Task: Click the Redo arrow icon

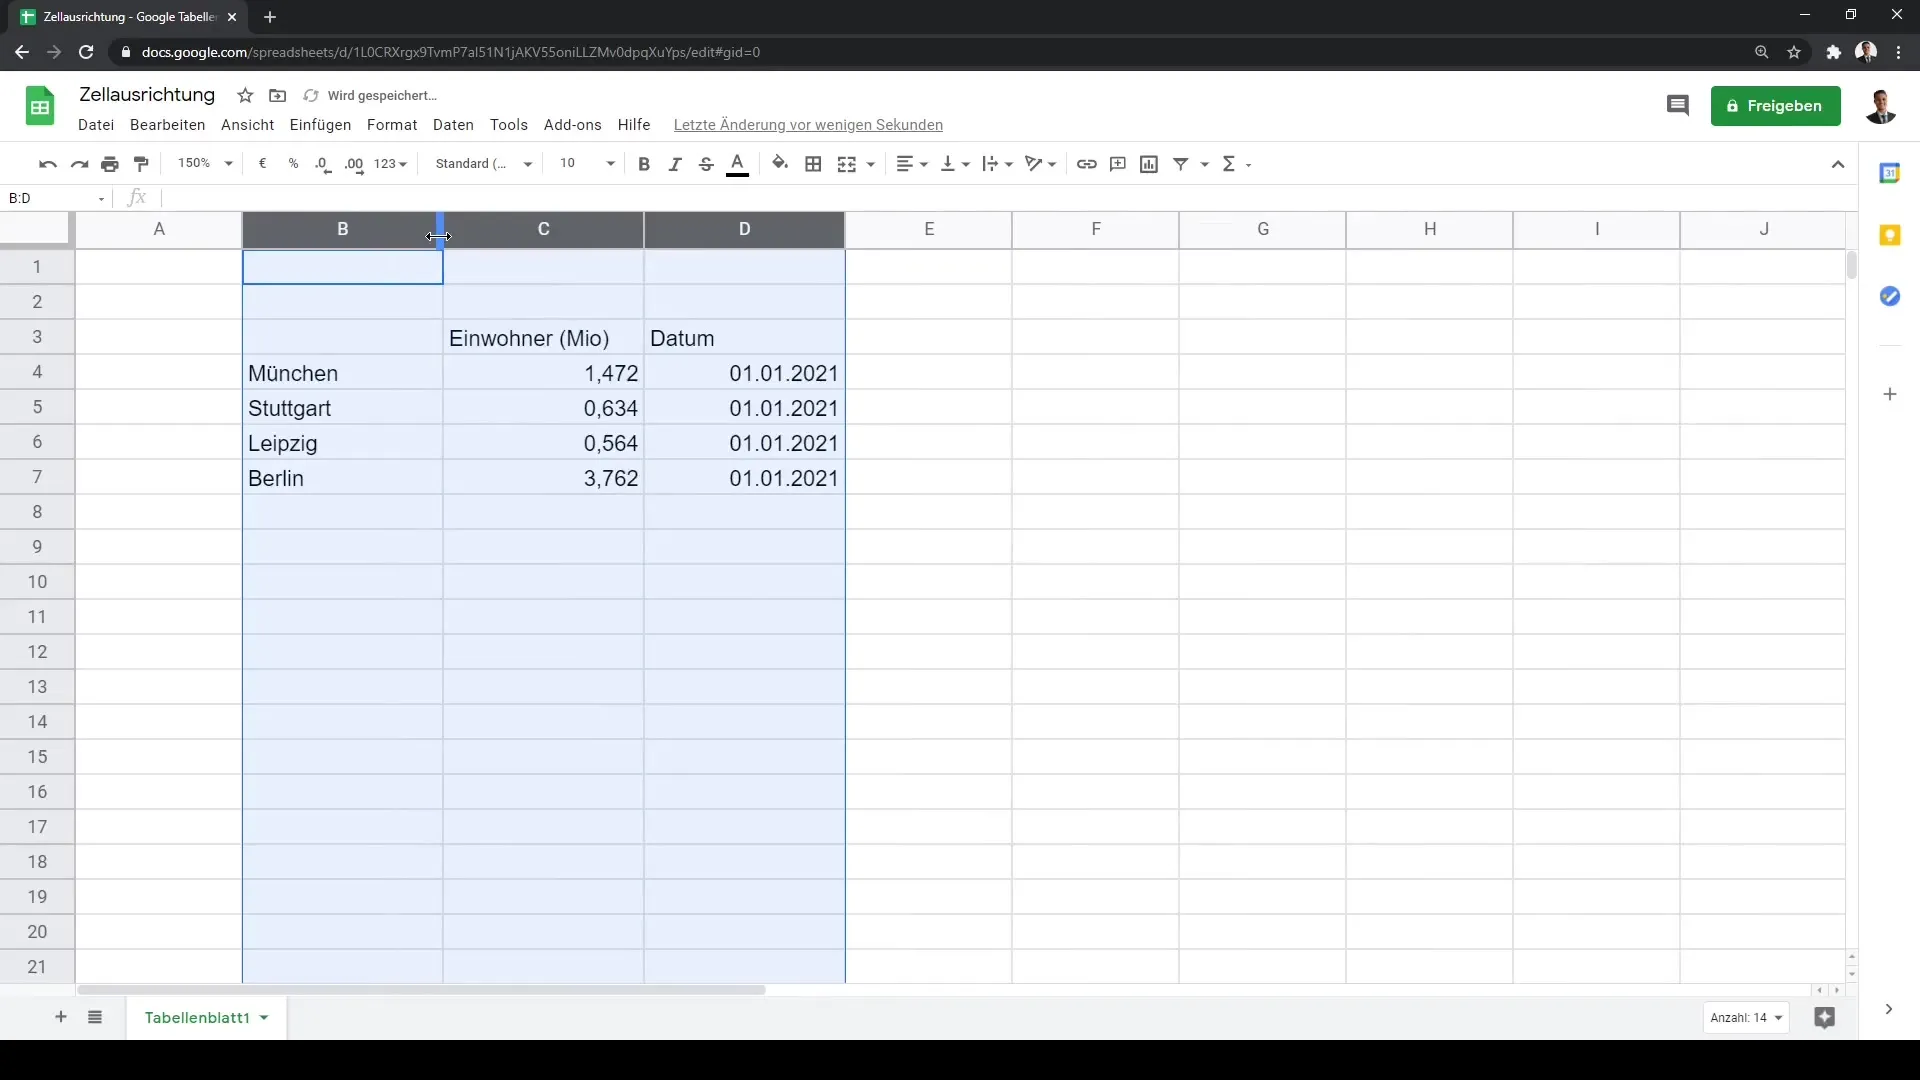Action: [79, 164]
